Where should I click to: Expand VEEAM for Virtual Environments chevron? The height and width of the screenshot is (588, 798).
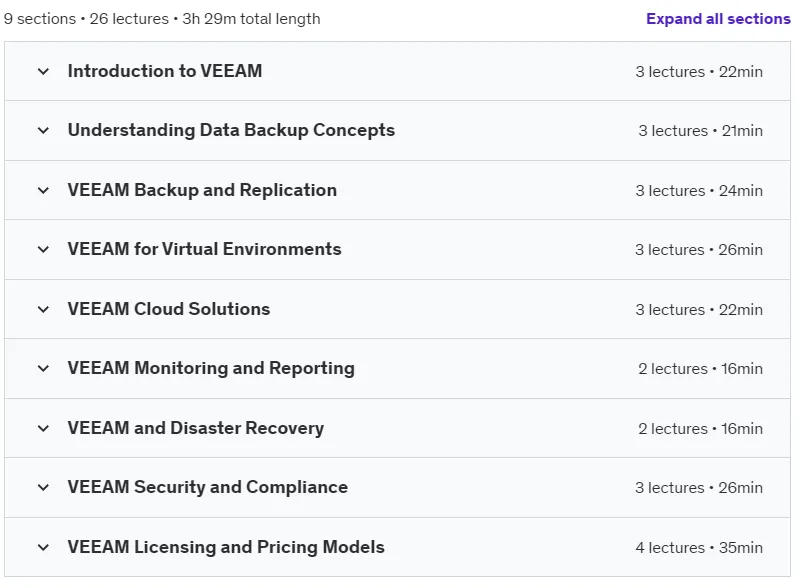pos(43,249)
